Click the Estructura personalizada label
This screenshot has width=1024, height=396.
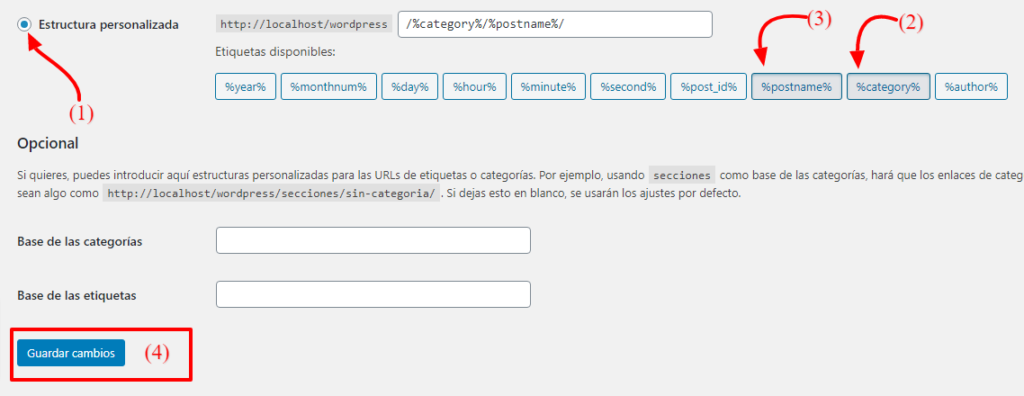tap(108, 25)
